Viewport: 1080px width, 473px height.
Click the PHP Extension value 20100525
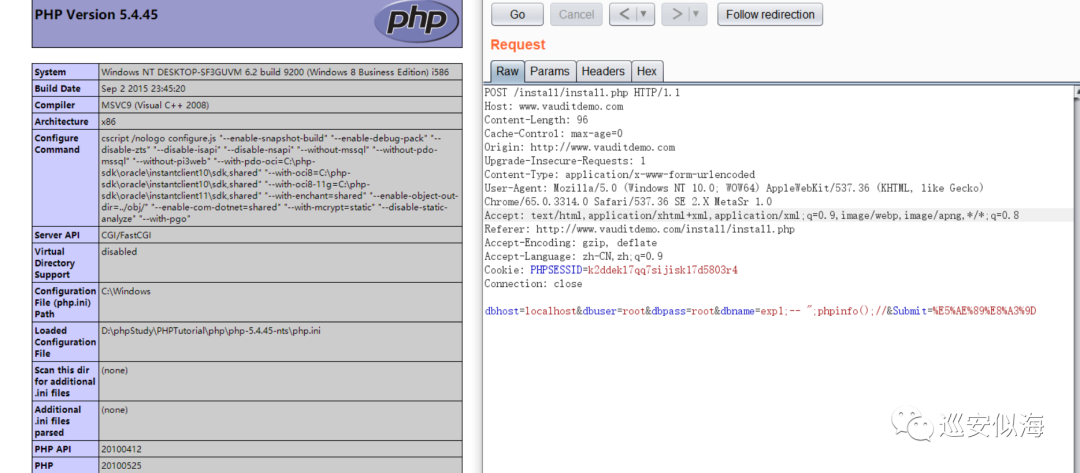coord(121,465)
